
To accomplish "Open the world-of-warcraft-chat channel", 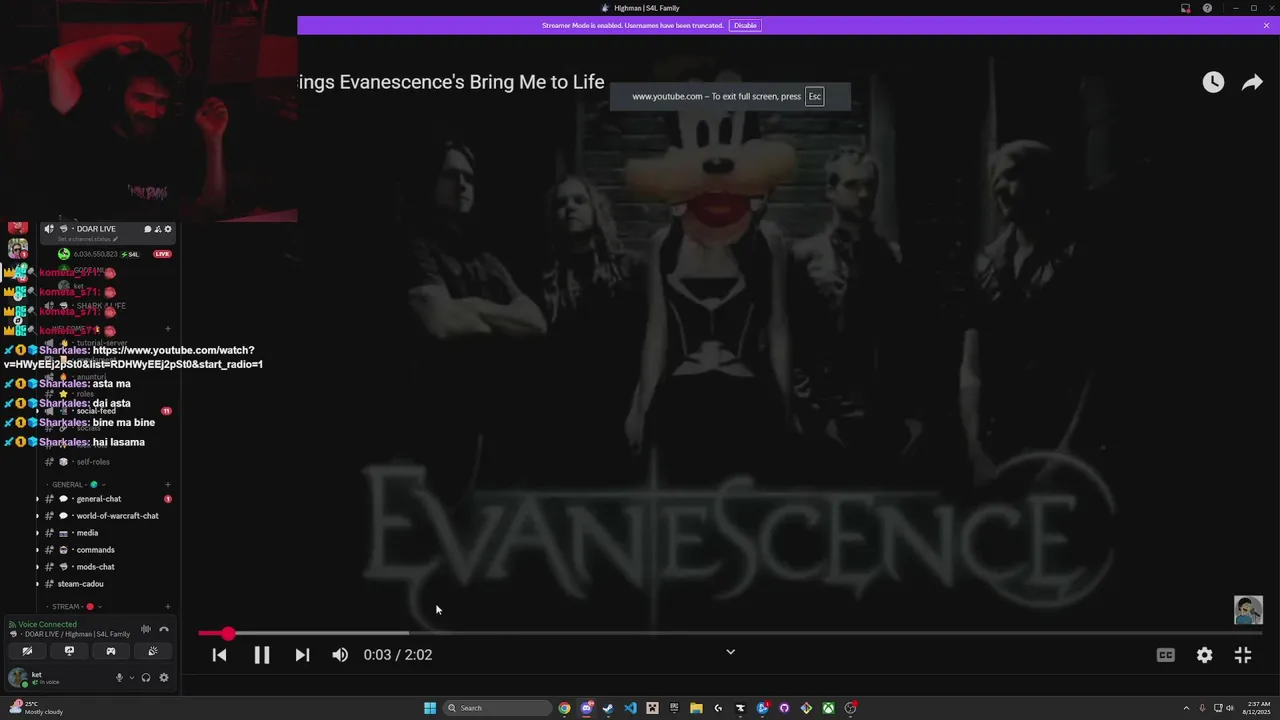I will pyautogui.click(x=117, y=516).
